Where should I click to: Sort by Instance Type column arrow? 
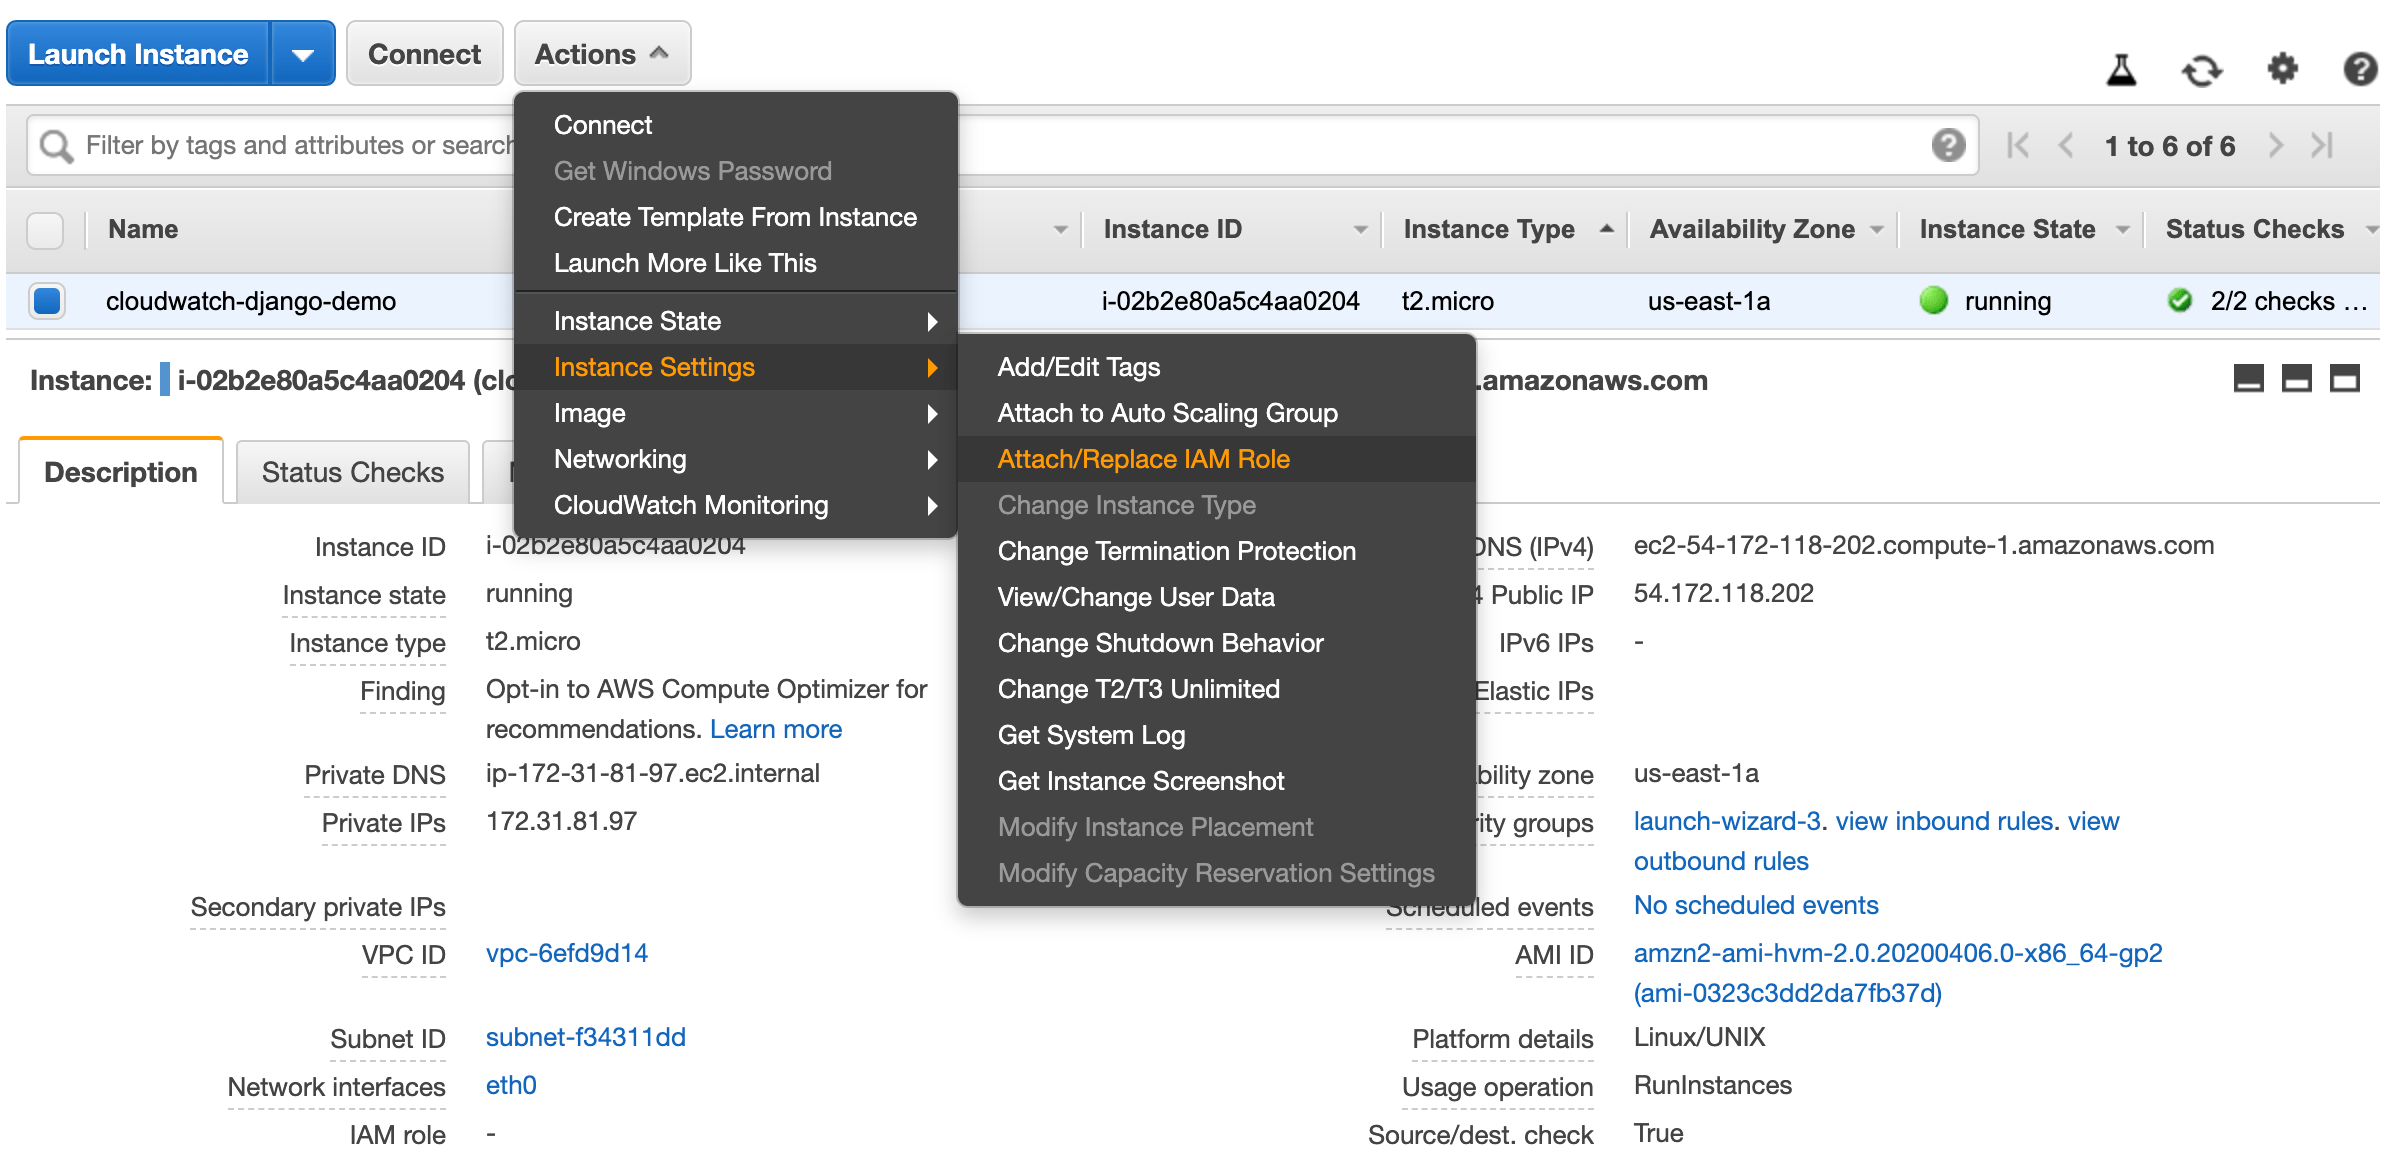pos(1606,229)
